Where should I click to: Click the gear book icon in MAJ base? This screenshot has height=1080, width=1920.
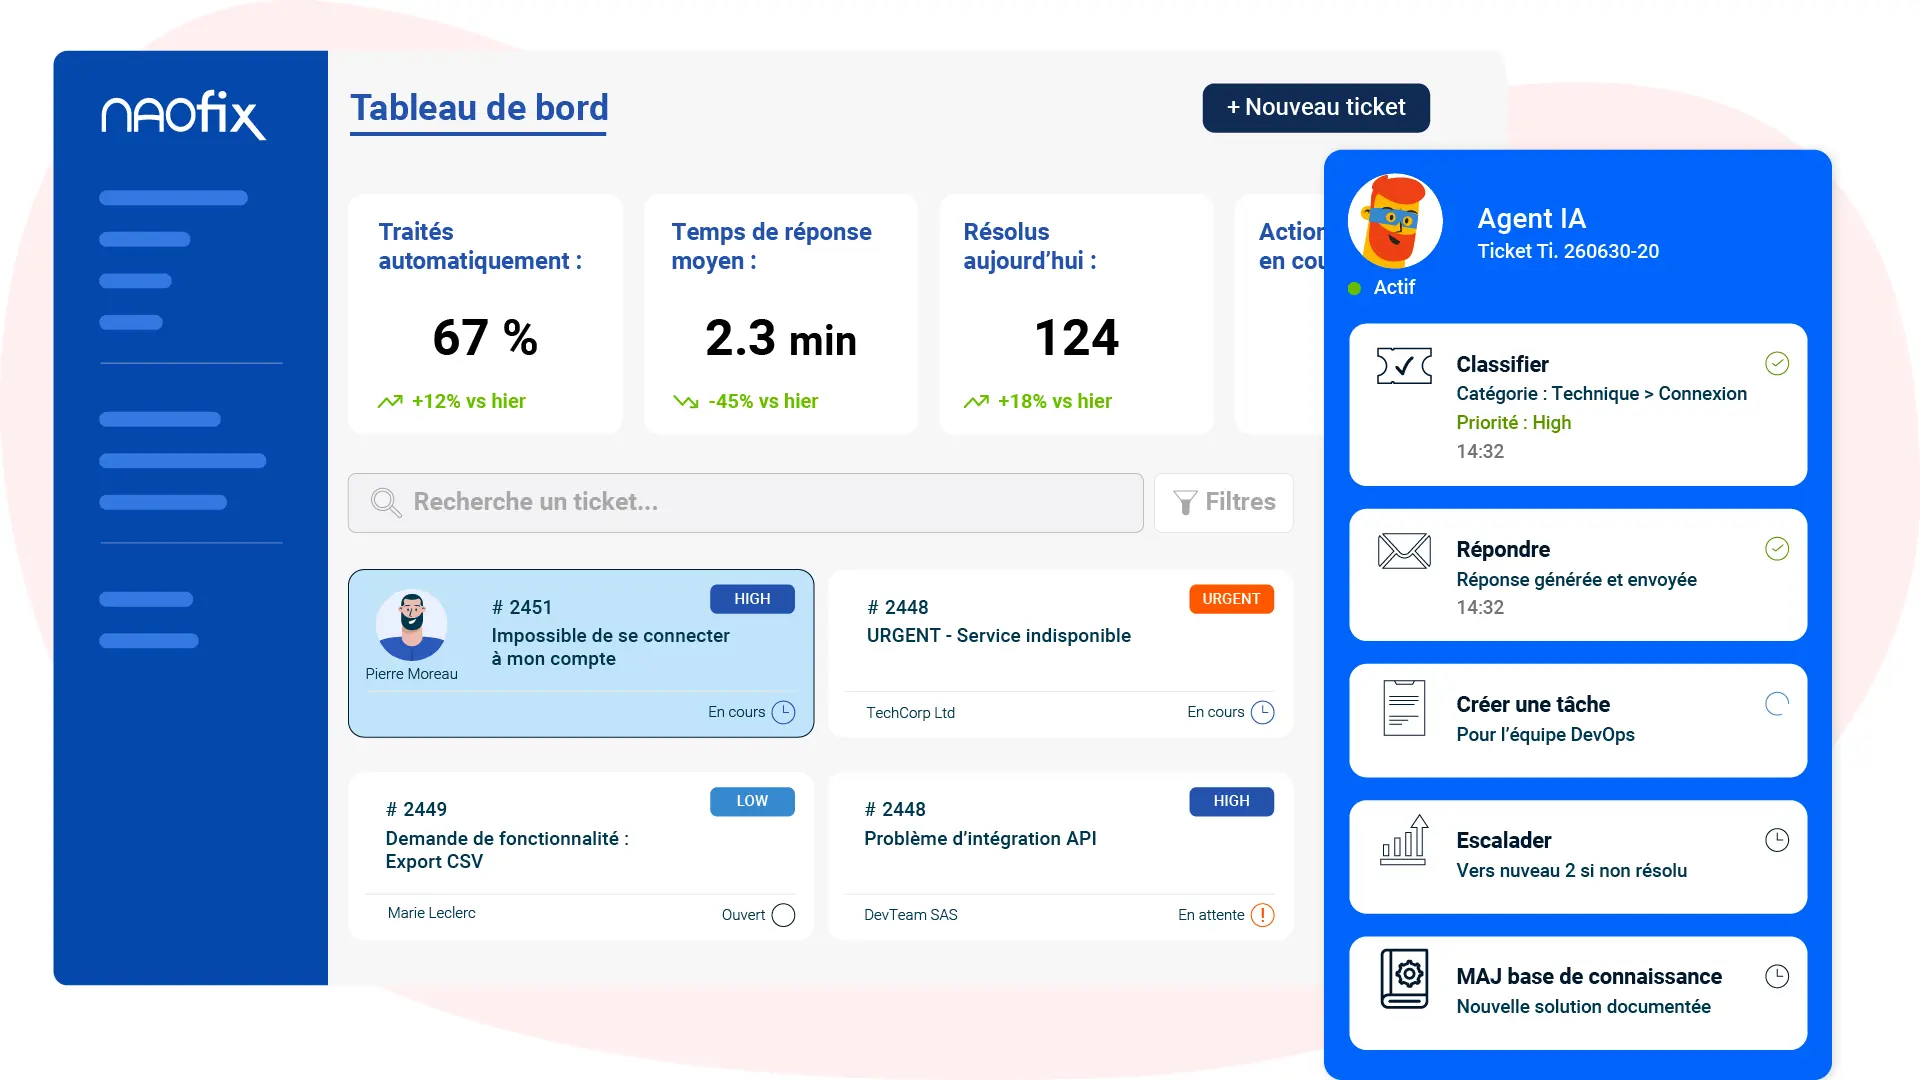1404,979
